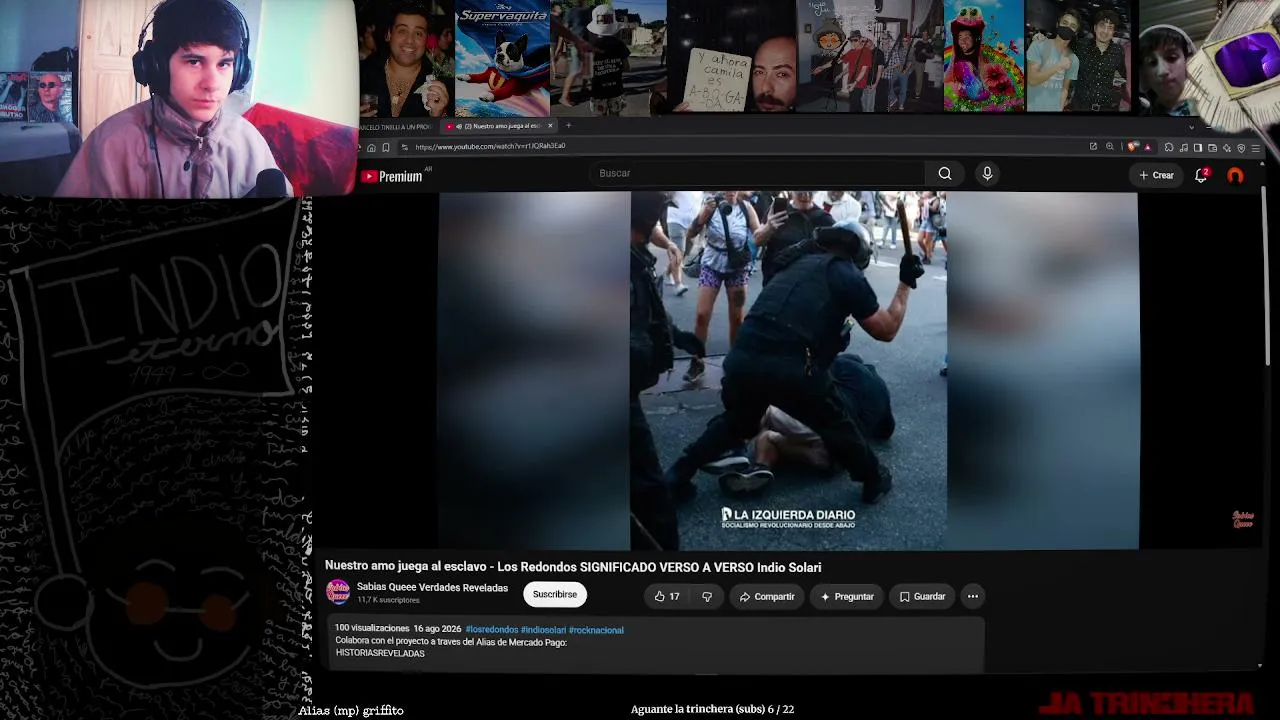
Task: Bookmark the page via address bar icon
Action: [386, 147]
